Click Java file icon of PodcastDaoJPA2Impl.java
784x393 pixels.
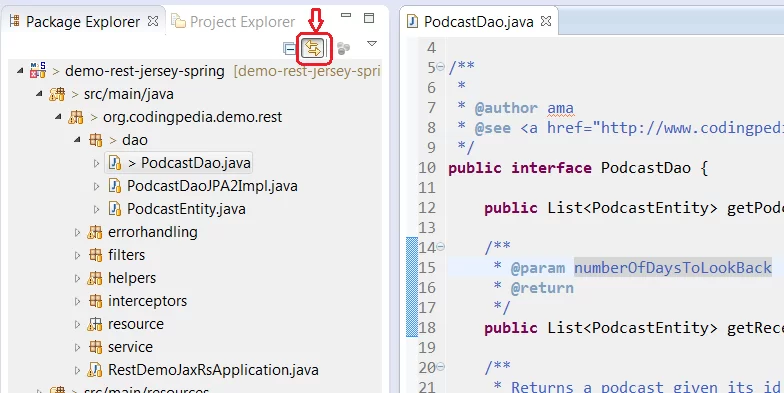click(115, 186)
